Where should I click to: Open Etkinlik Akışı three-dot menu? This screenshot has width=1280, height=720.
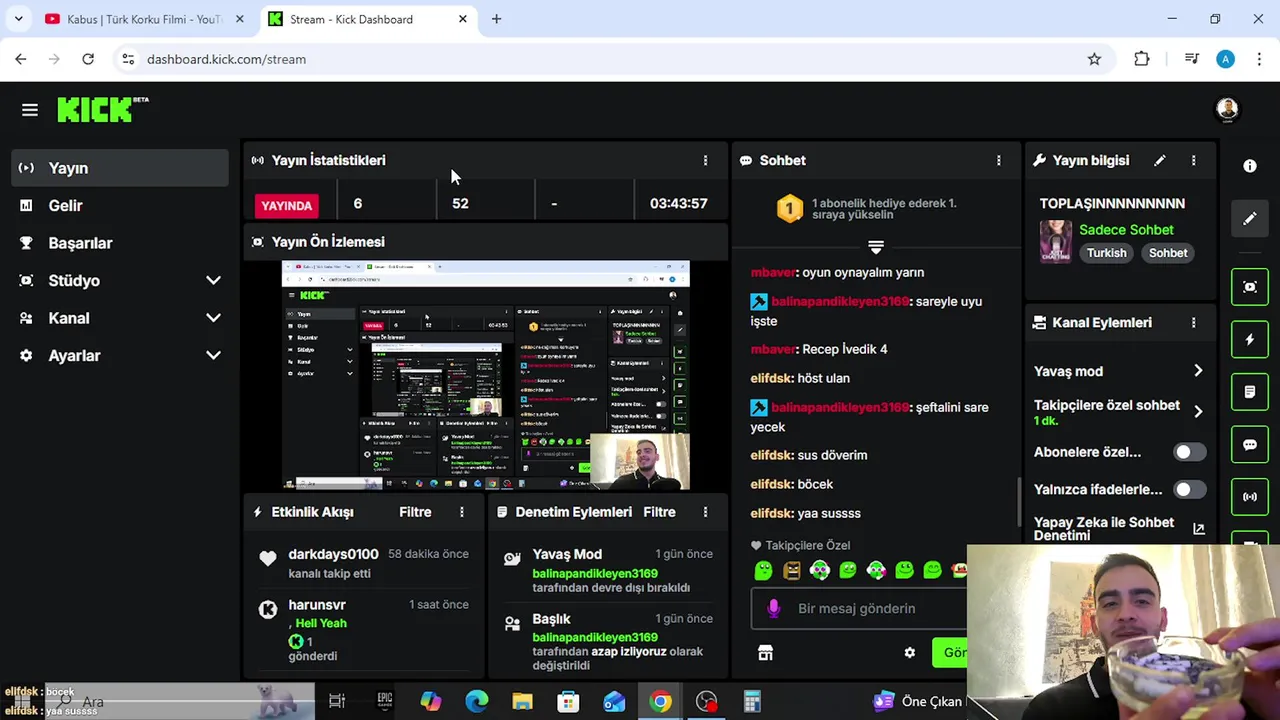coord(461,512)
